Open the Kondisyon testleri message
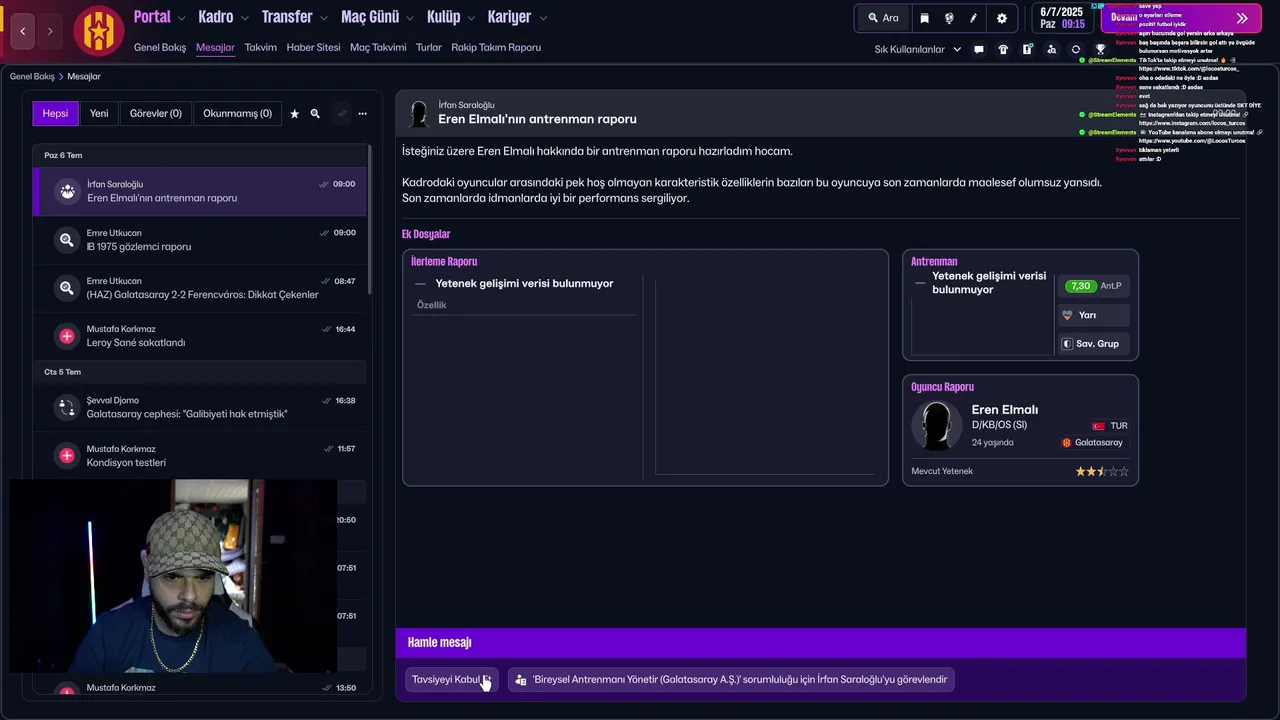Image resolution: width=1280 pixels, height=720 pixels. pyautogui.click(x=200, y=456)
